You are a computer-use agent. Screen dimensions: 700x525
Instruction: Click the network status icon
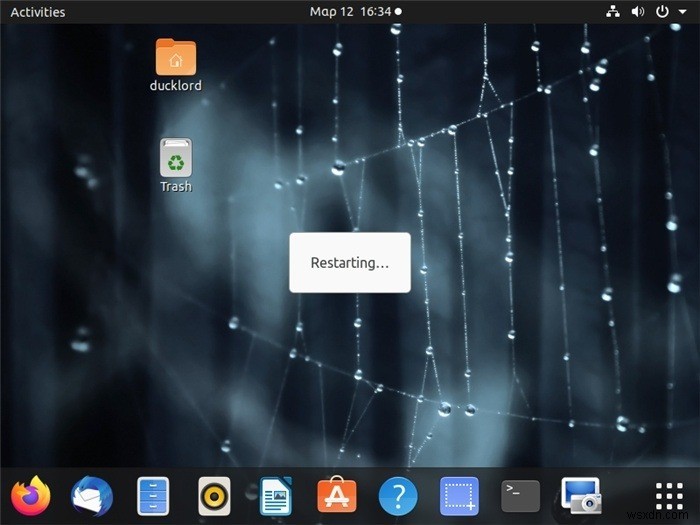[x=612, y=12]
